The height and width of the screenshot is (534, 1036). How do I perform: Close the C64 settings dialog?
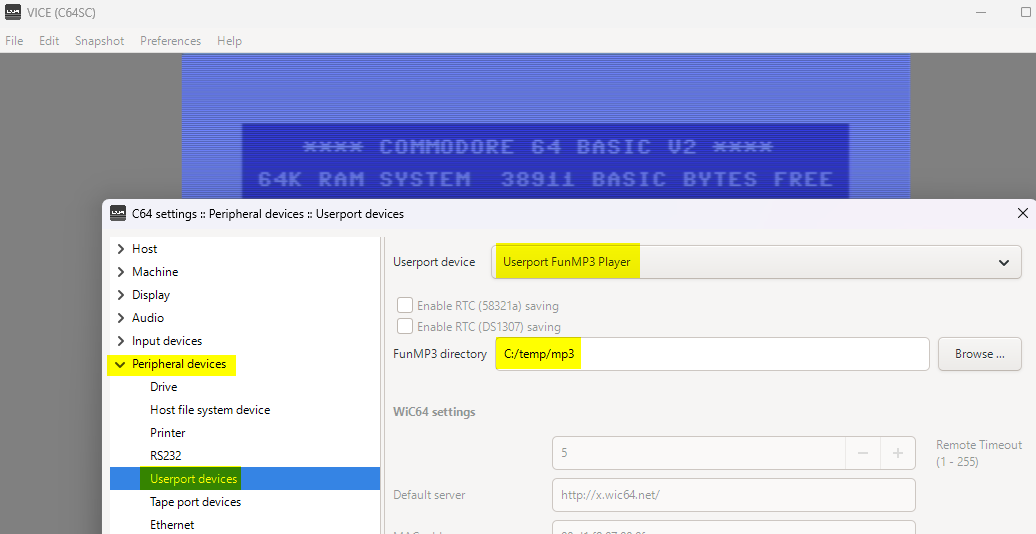tap(1022, 213)
